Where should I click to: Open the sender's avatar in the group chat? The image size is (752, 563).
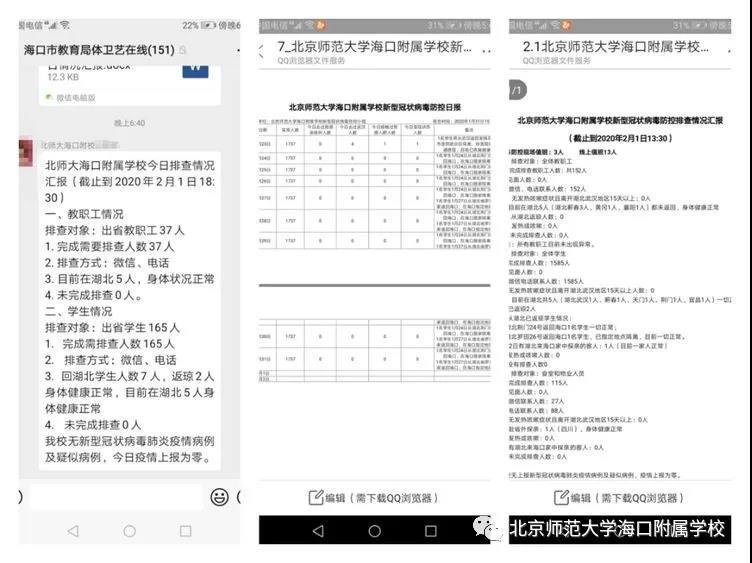click(x=26, y=152)
